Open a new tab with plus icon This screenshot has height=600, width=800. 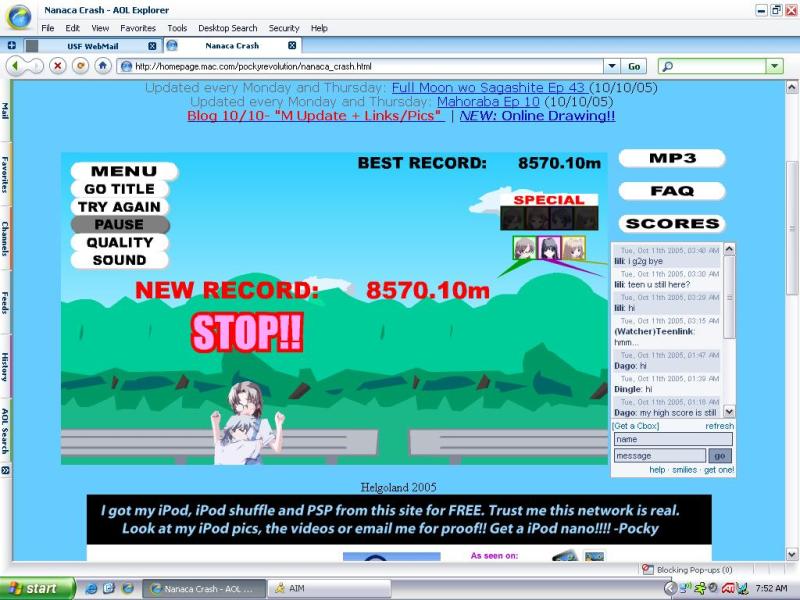(x=11, y=45)
